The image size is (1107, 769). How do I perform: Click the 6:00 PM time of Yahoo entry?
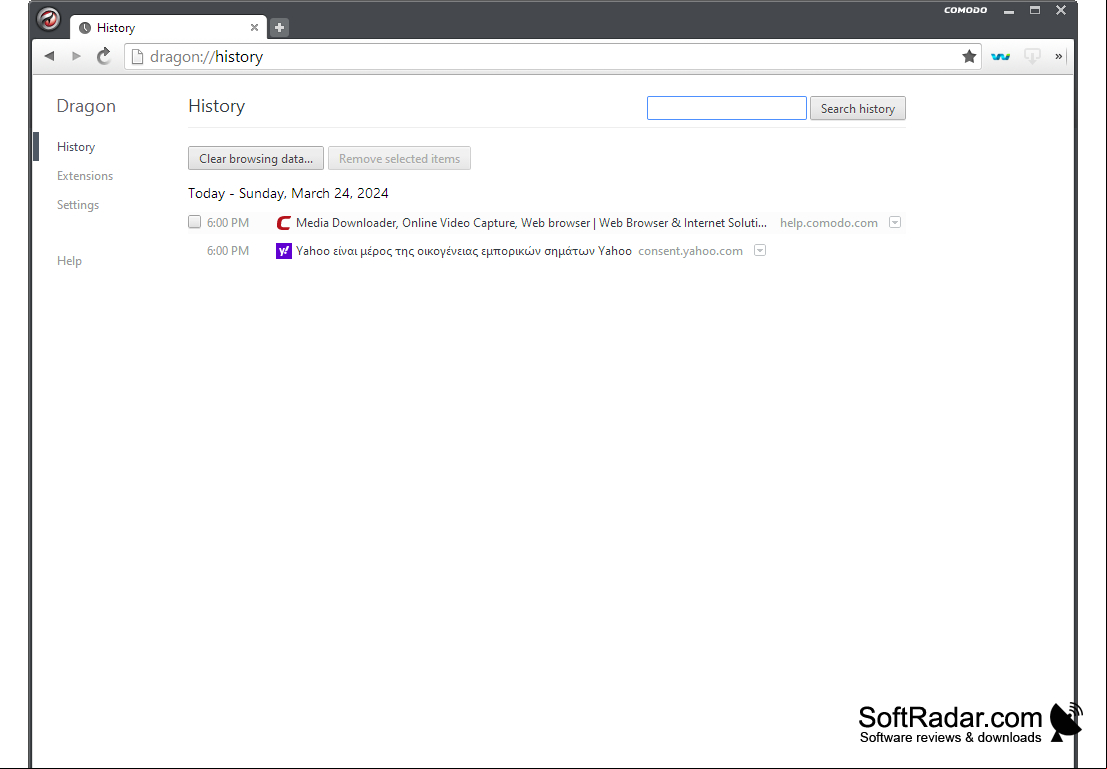point(228,251)
